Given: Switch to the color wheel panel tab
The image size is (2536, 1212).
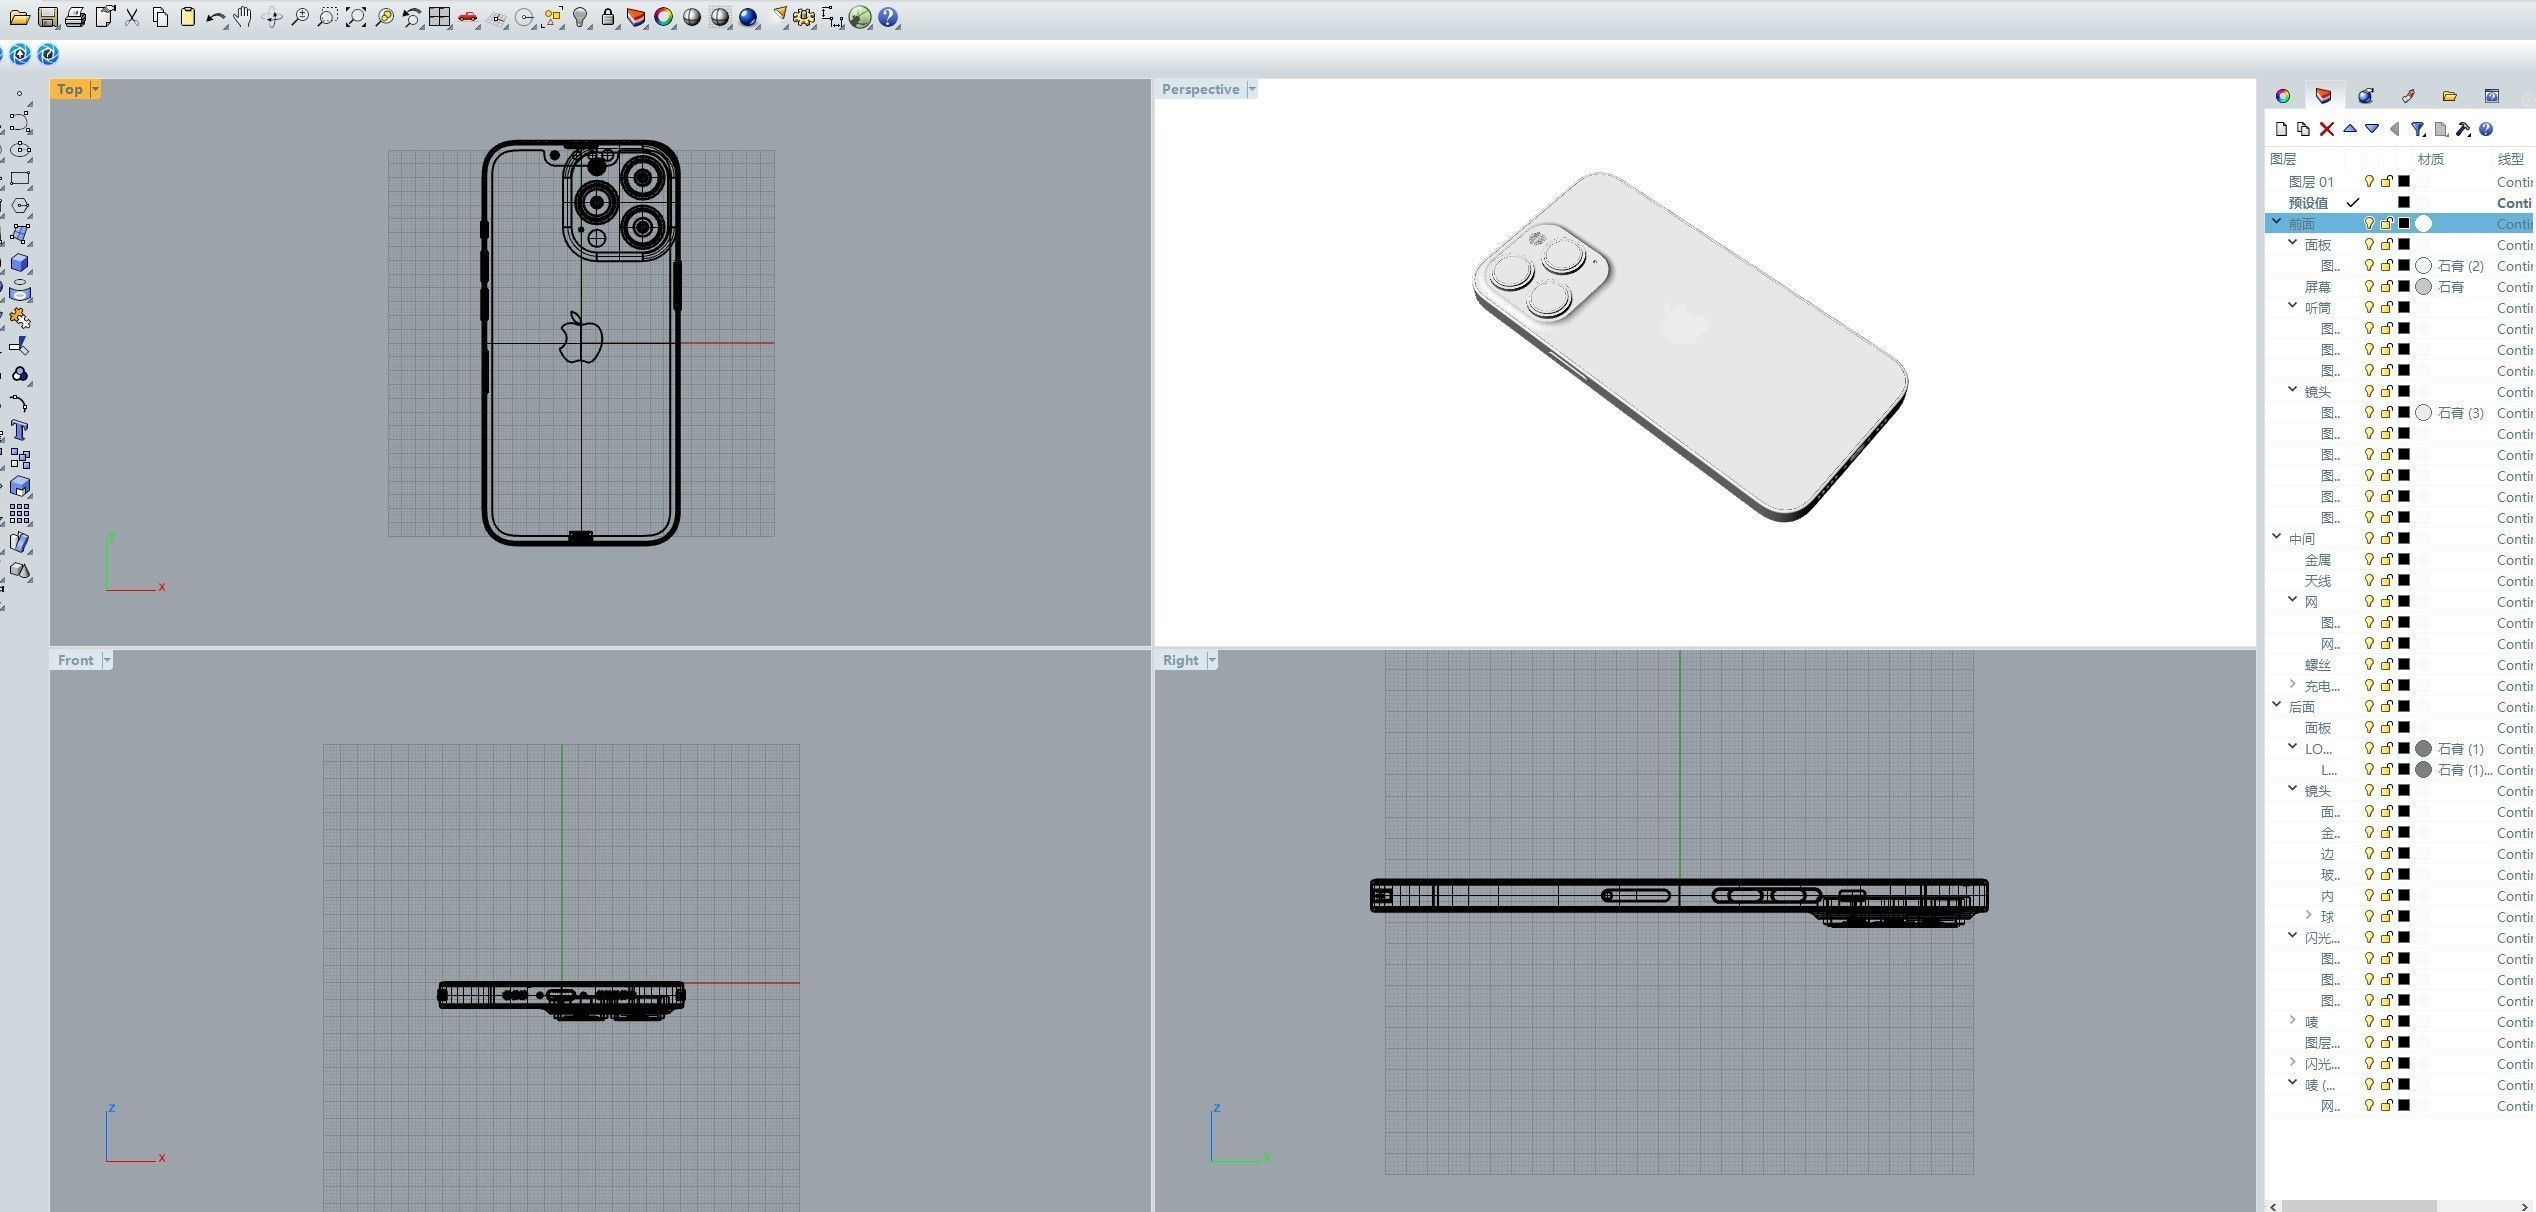Looking at the screenshot, I should [x=2283, y=96].
